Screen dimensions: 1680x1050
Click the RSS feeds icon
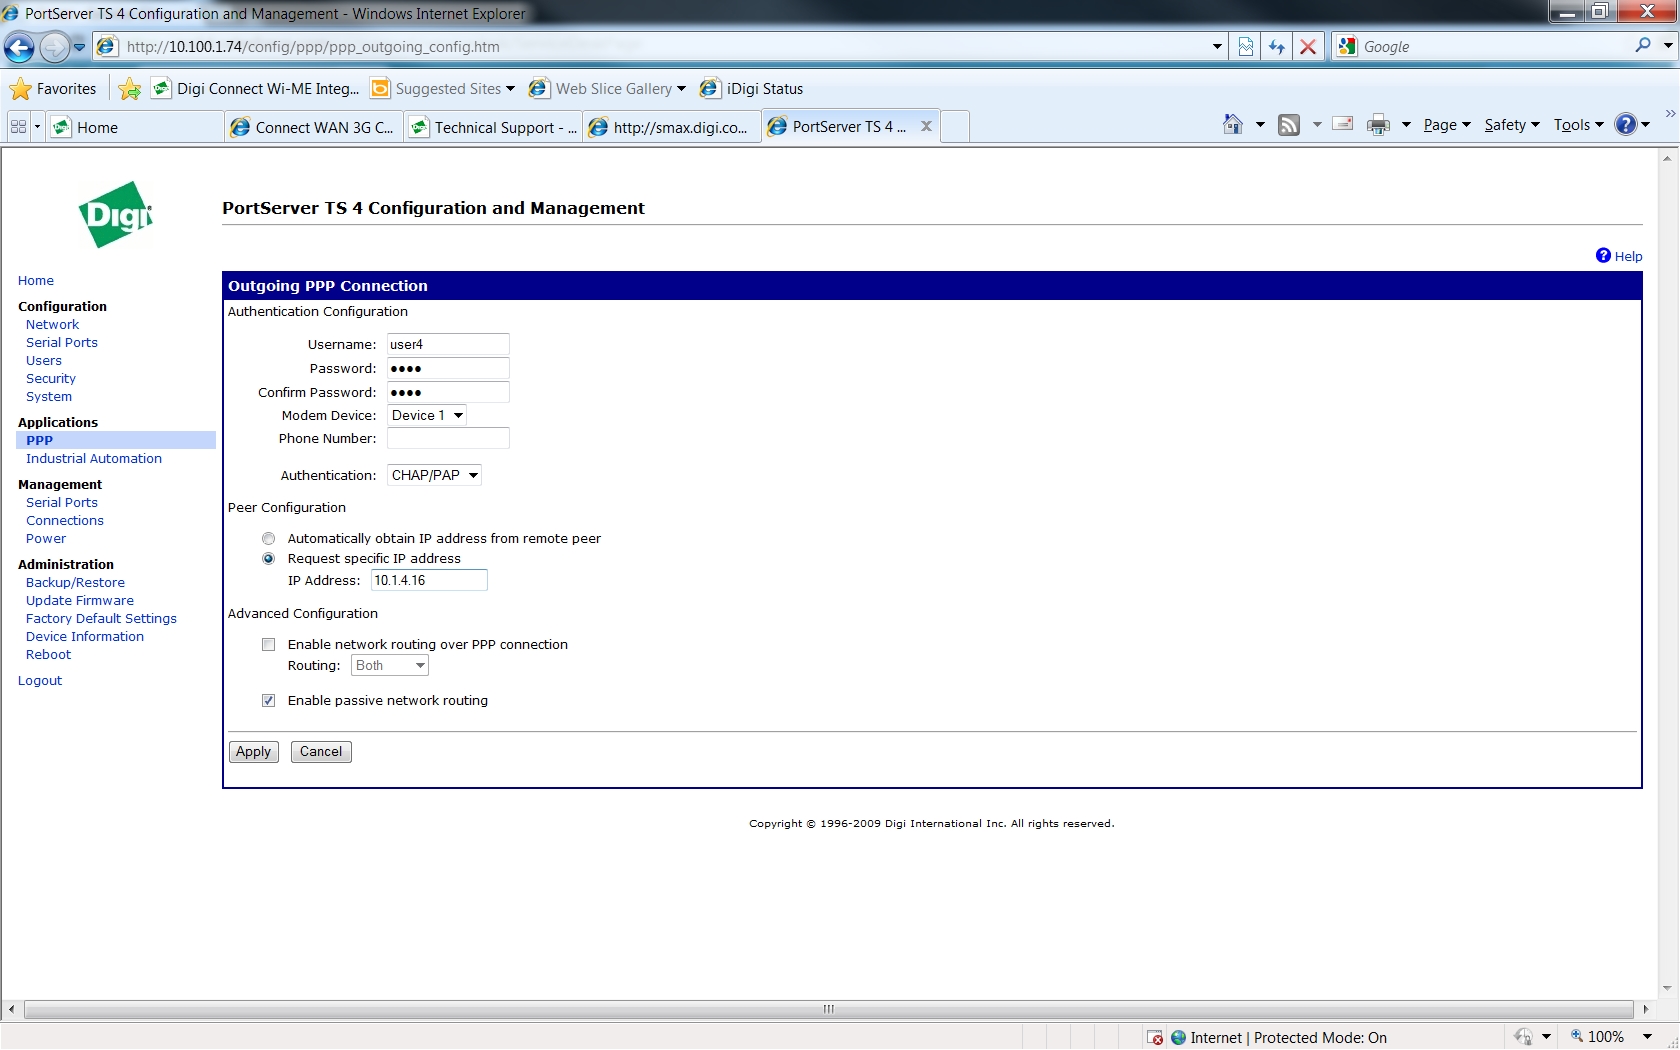pos(1289,125)
